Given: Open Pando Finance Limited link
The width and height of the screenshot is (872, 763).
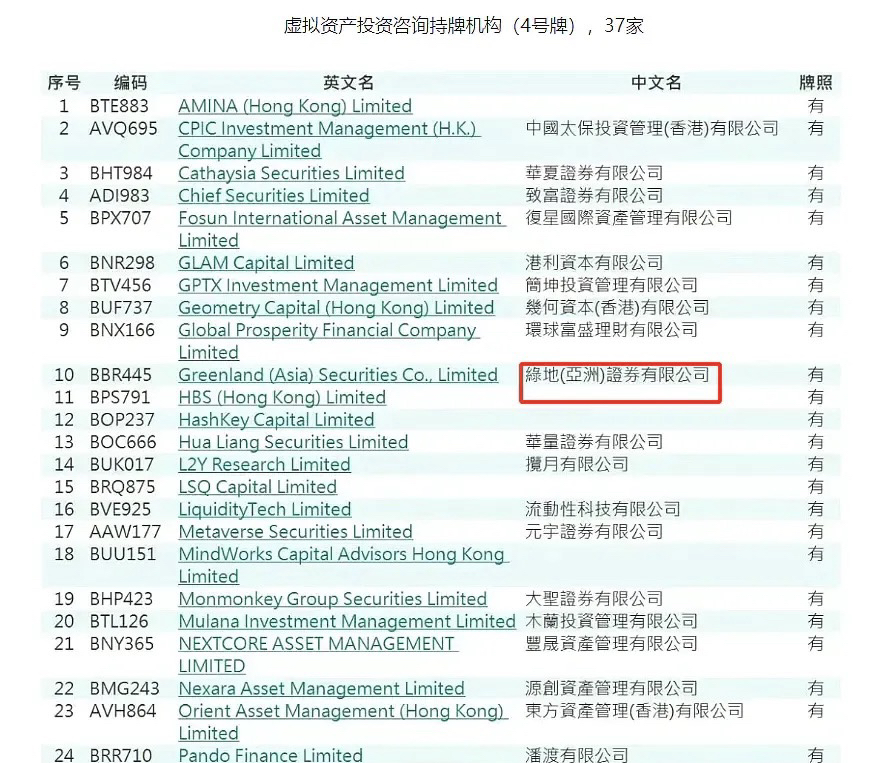Looking at the screenshot, I should point(270,755).
